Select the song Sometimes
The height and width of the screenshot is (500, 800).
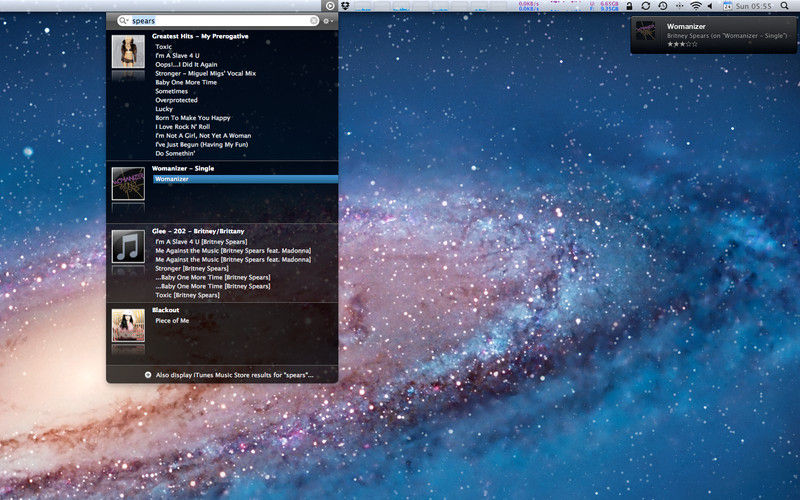click(x=171, y=91)
